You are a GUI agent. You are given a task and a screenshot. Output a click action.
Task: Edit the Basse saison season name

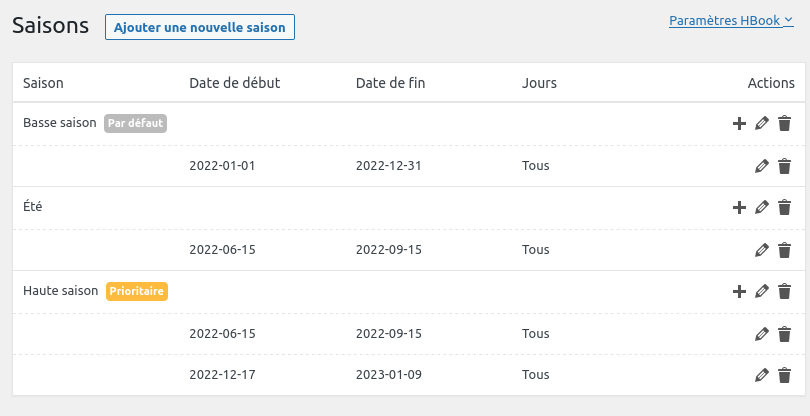coord(762,123)
